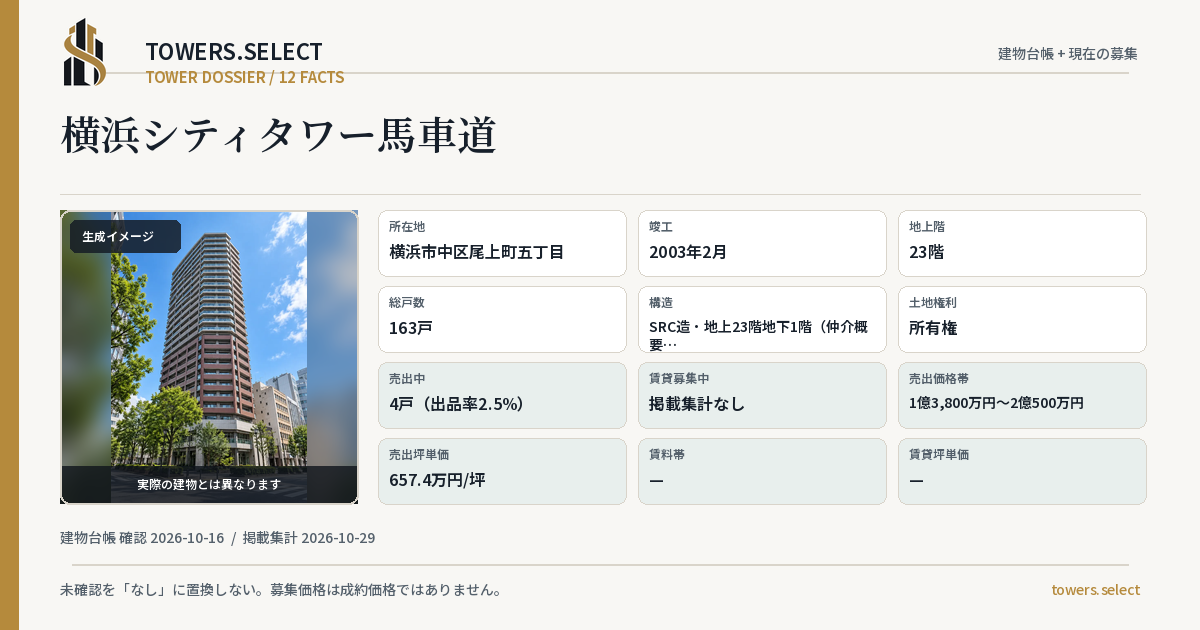The image size is (1200, 630).
Task: Select the 土地権利 value 所有権
Action: (x=935, y=328)
